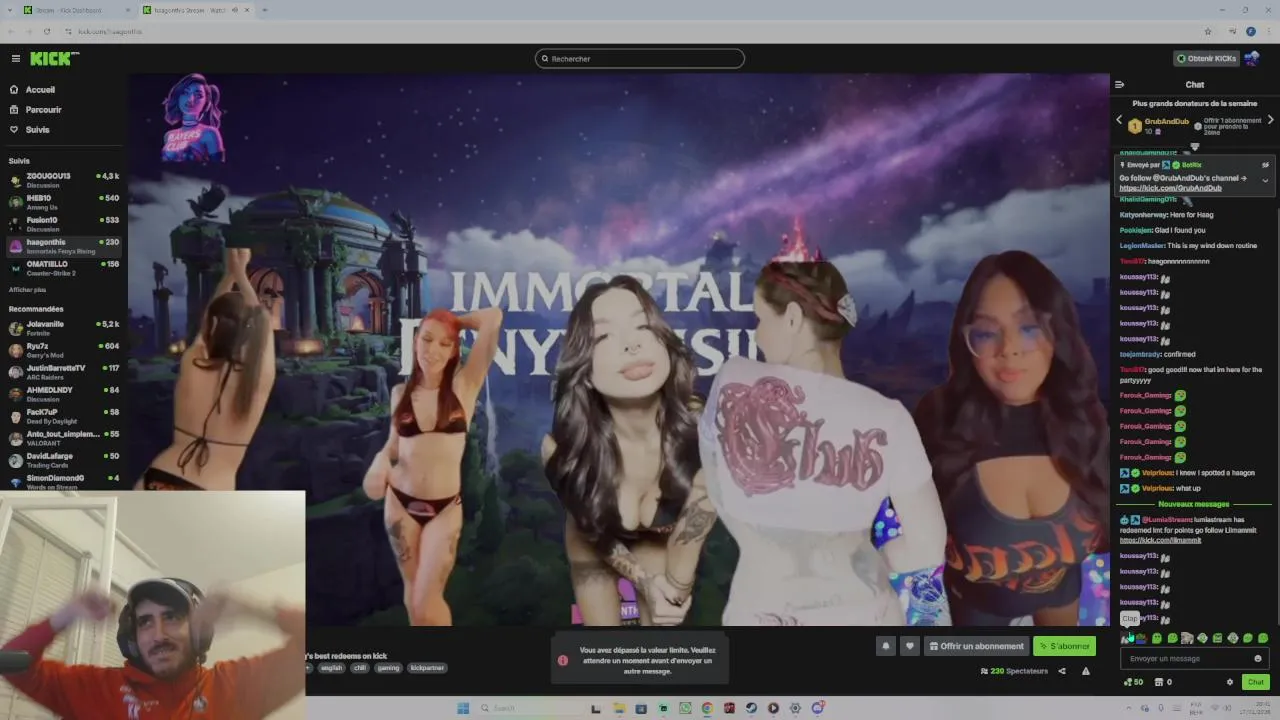Viewport: 1280px width, 720px height.
Task: Share the stream with the share icon
Action: [x=1061, y=671]
